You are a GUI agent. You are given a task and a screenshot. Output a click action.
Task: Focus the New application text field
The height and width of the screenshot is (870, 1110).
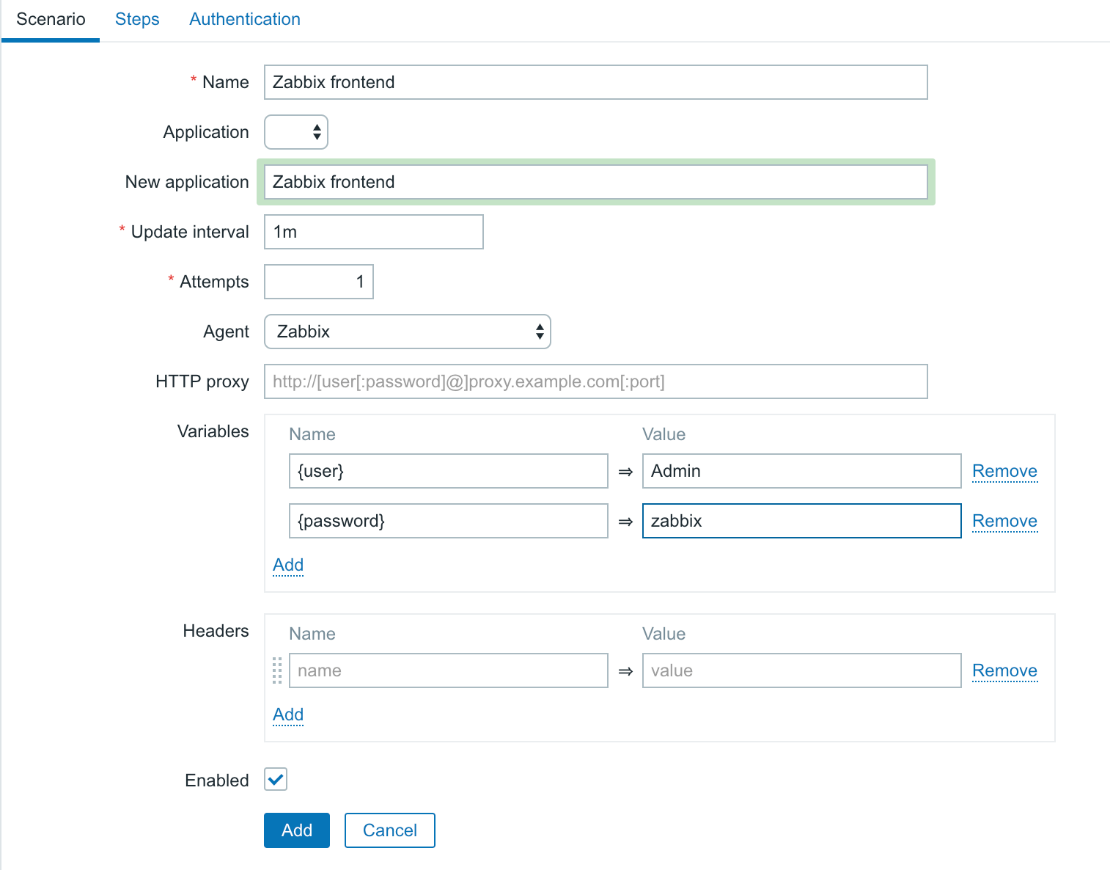pos(595,182)
